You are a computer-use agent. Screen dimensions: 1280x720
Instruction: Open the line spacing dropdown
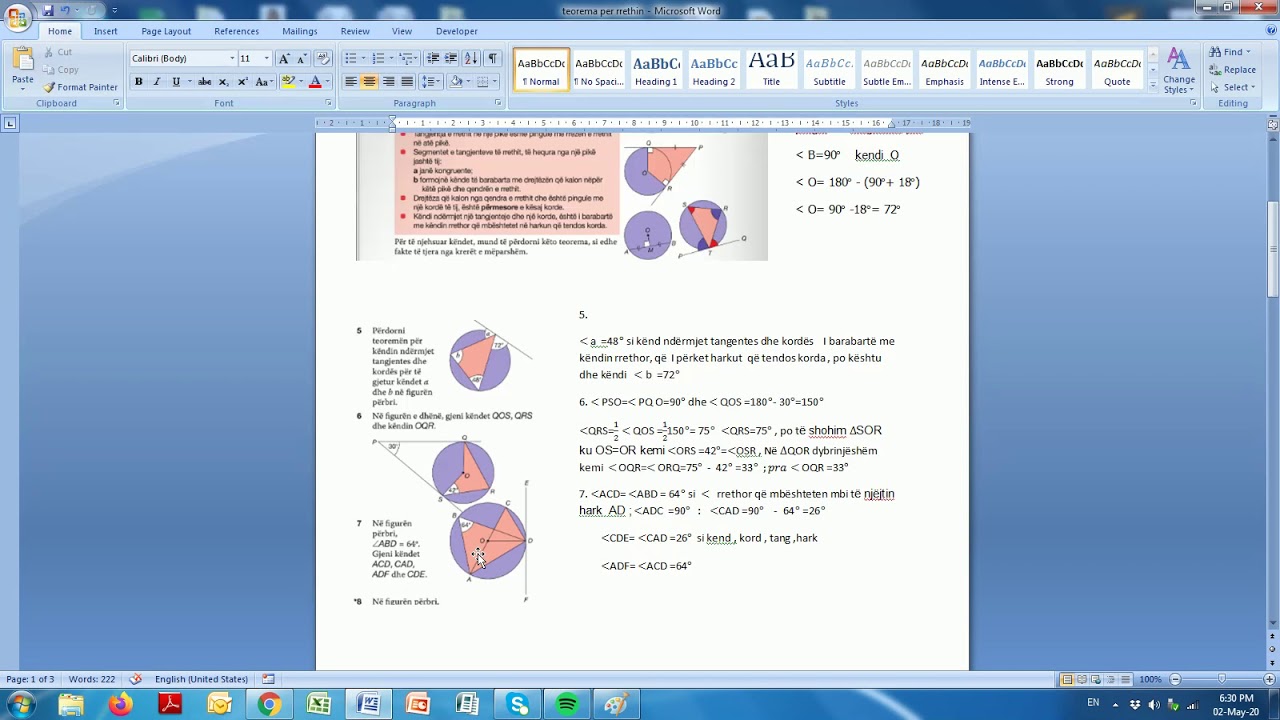click(430, 82)
